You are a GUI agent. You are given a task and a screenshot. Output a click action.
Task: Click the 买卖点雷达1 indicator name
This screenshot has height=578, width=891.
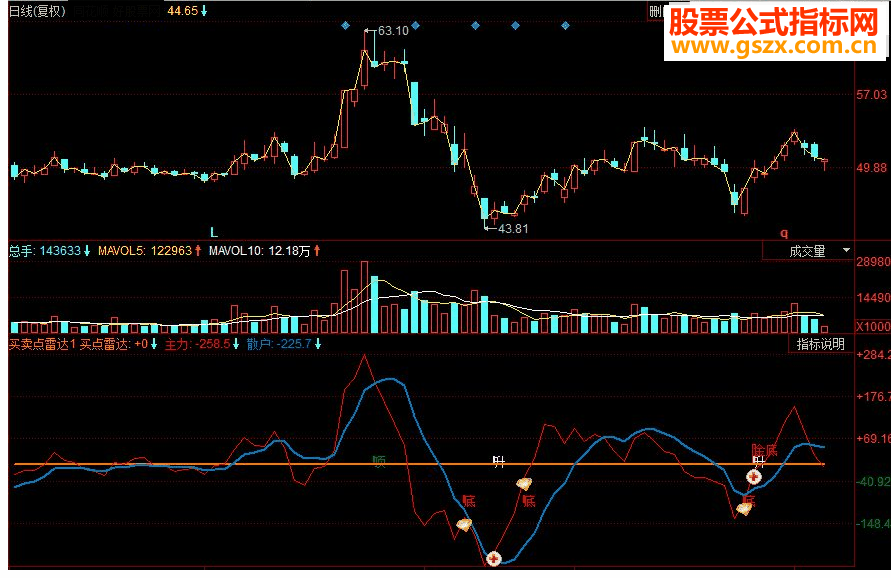(43, 344)
